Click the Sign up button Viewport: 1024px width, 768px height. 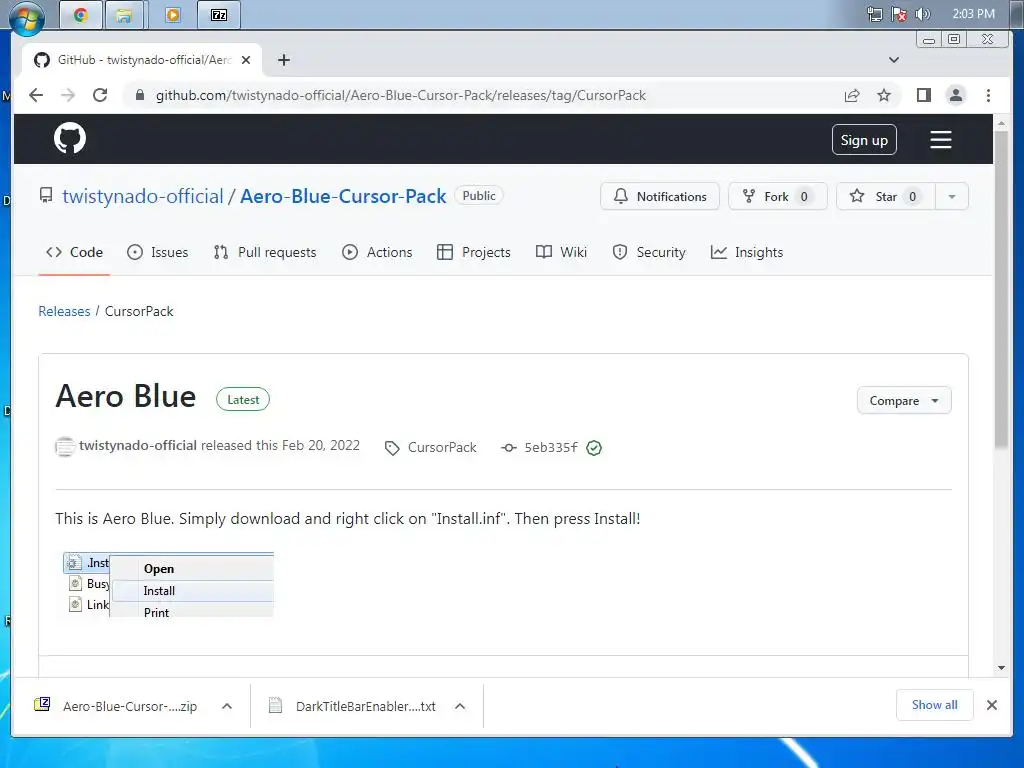pos(864,140)
